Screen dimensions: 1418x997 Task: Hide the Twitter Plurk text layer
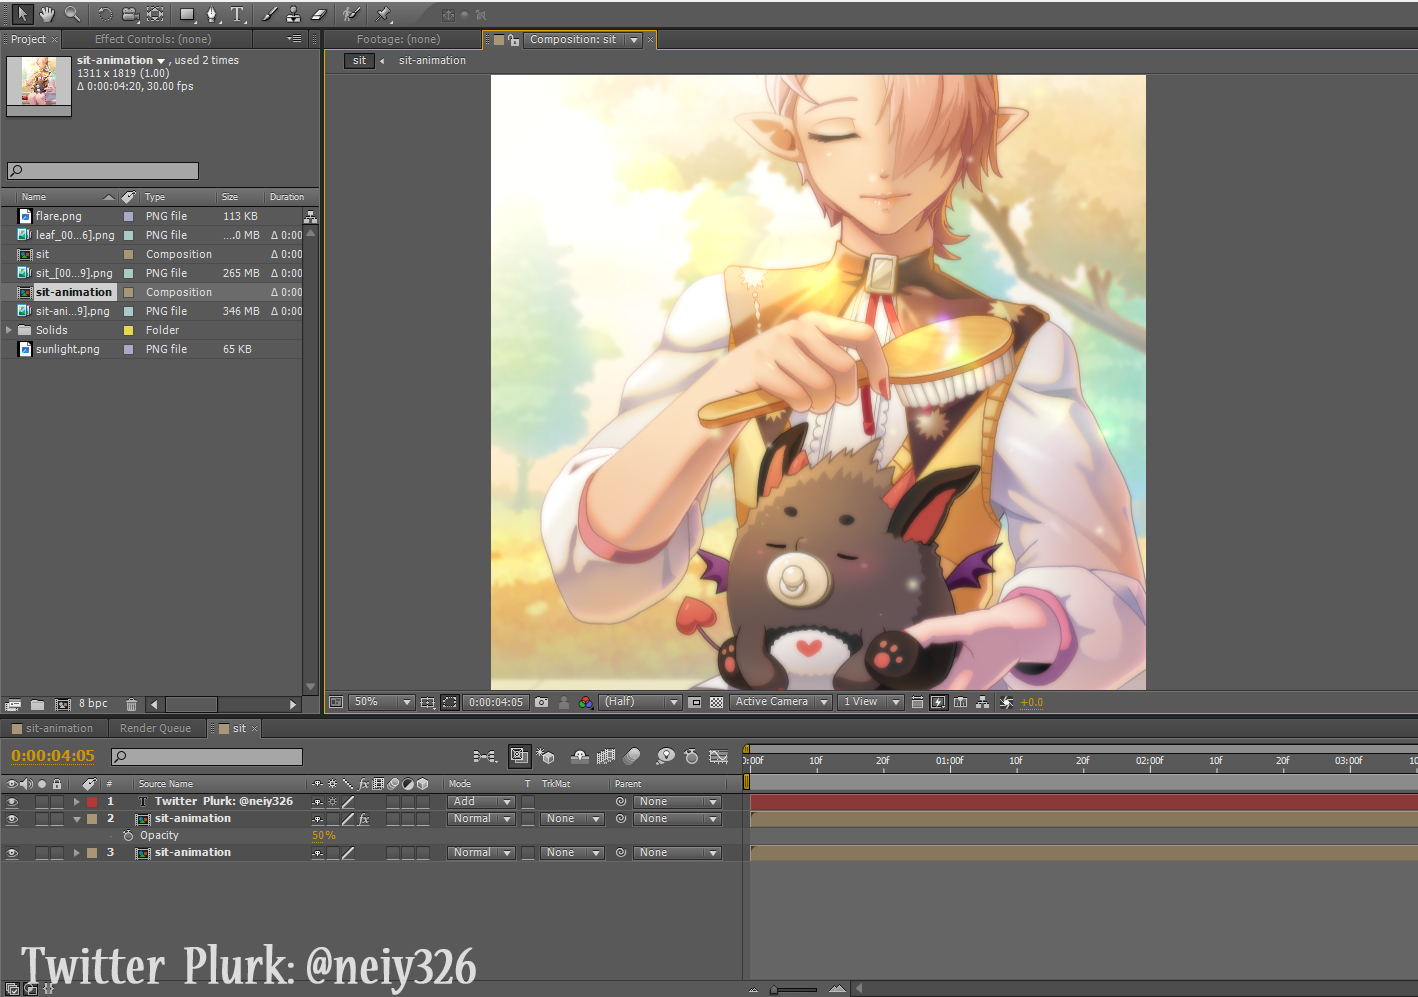[x=12, y=802]
